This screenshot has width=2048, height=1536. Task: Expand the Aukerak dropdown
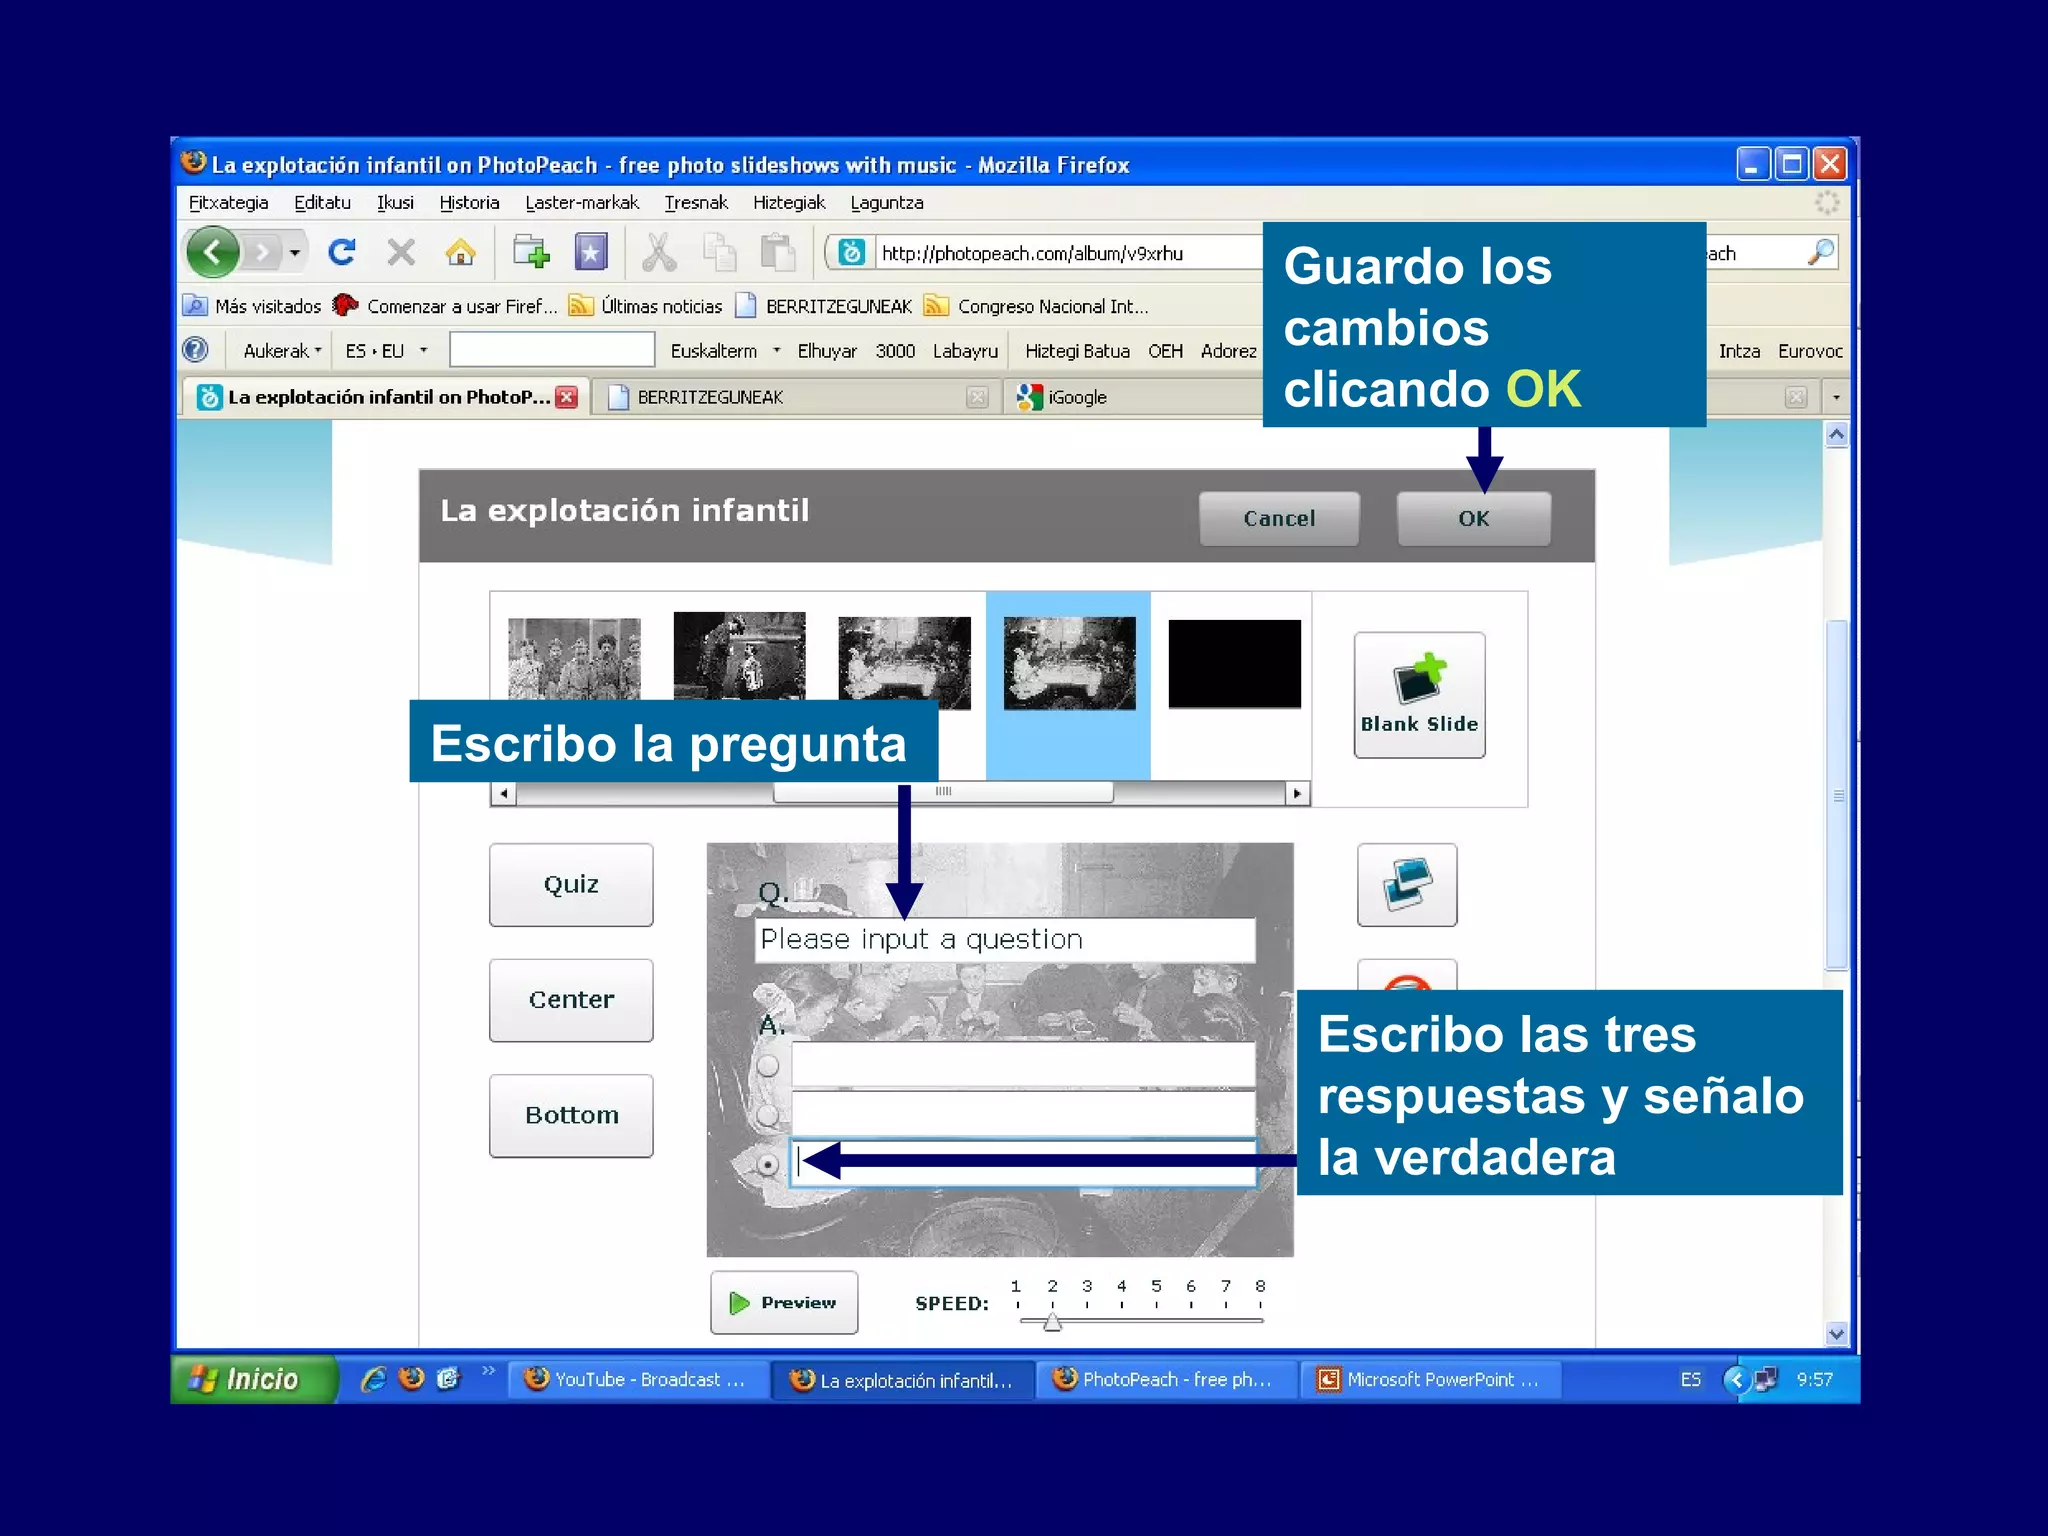tap(283, 351)
